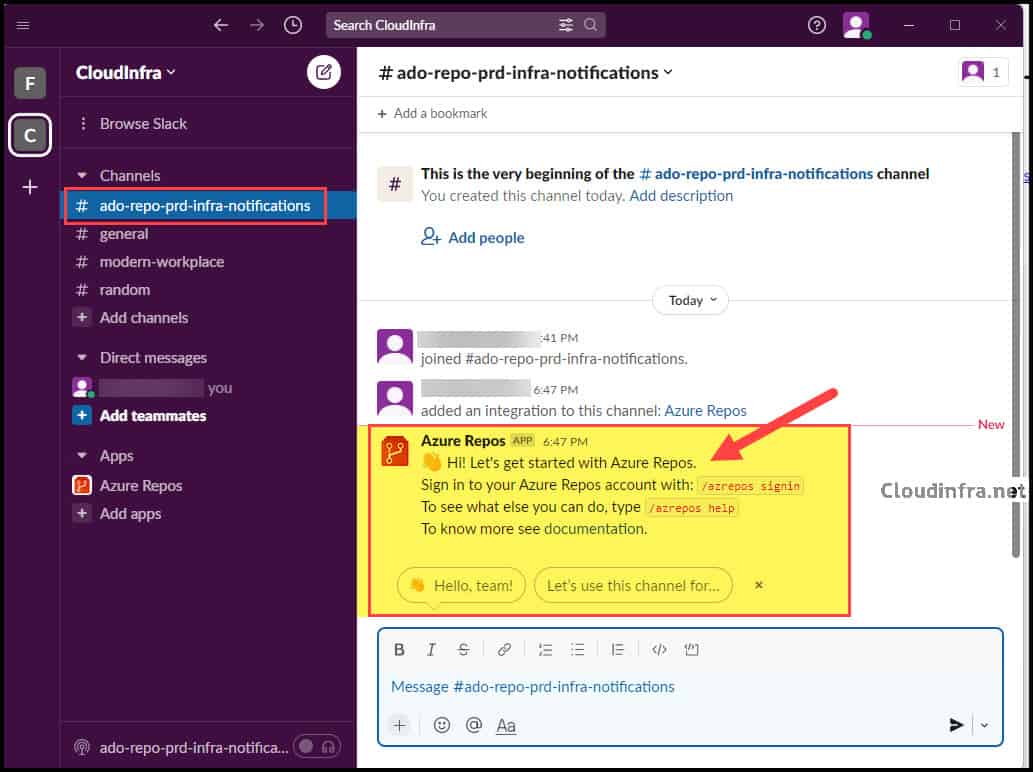Screen dimensions: 1033x772
Task: Open send options dropdown arrow
Action: click(x=984, y=725)
